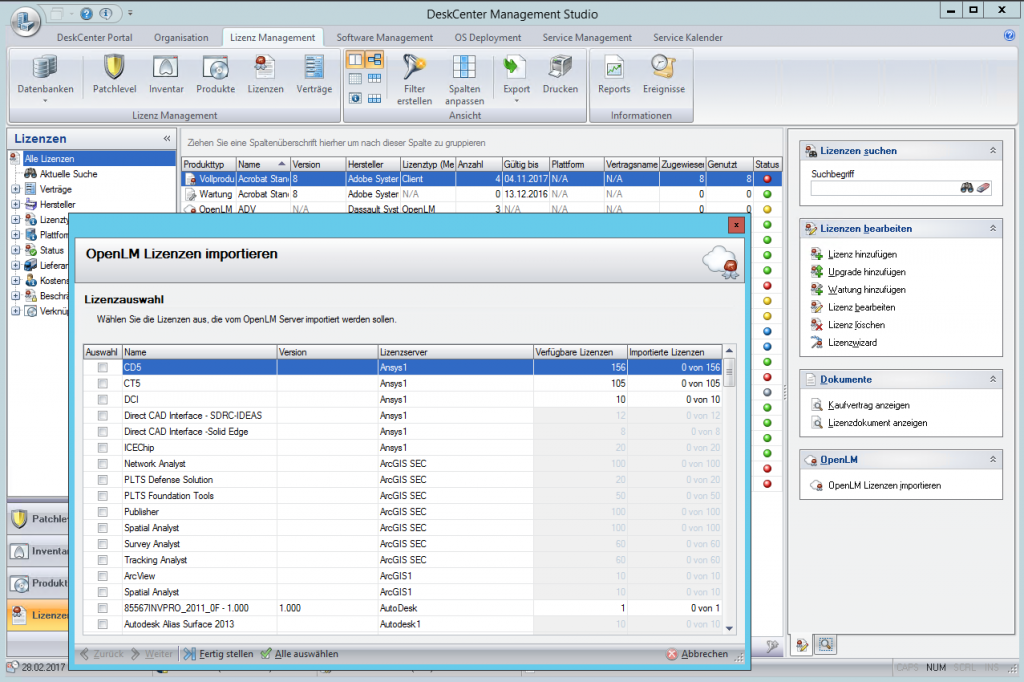Switch to the Software Management tab

point(385,38)
